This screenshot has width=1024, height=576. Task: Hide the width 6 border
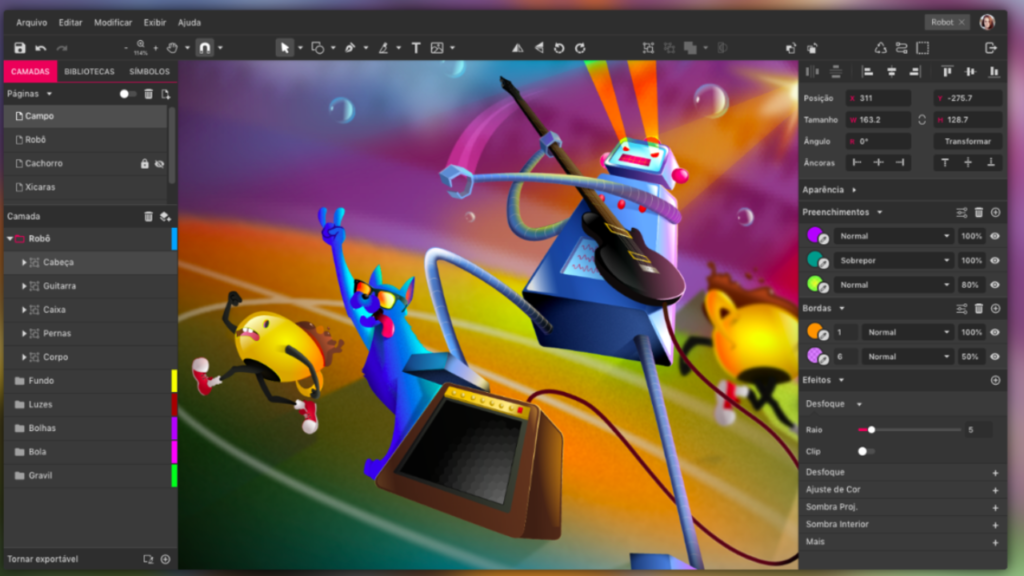click(x=995, y=357)
